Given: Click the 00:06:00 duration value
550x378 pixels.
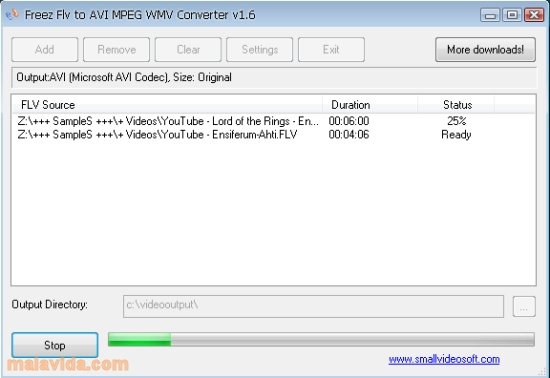Looking at the screenshot, I should 349,121.
